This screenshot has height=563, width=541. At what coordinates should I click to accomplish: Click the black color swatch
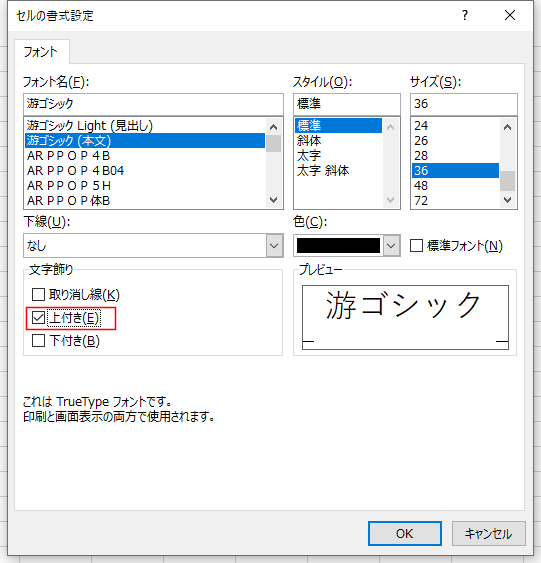338,246
